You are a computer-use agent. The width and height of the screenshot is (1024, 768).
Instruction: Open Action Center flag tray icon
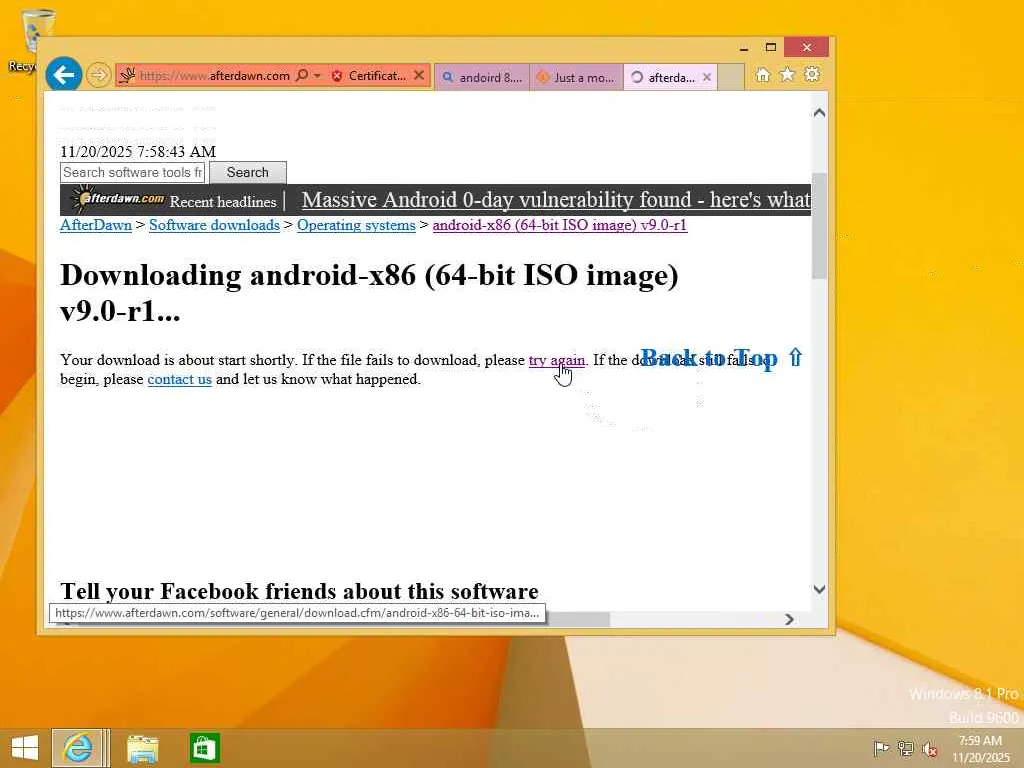[x=881, y=748]
